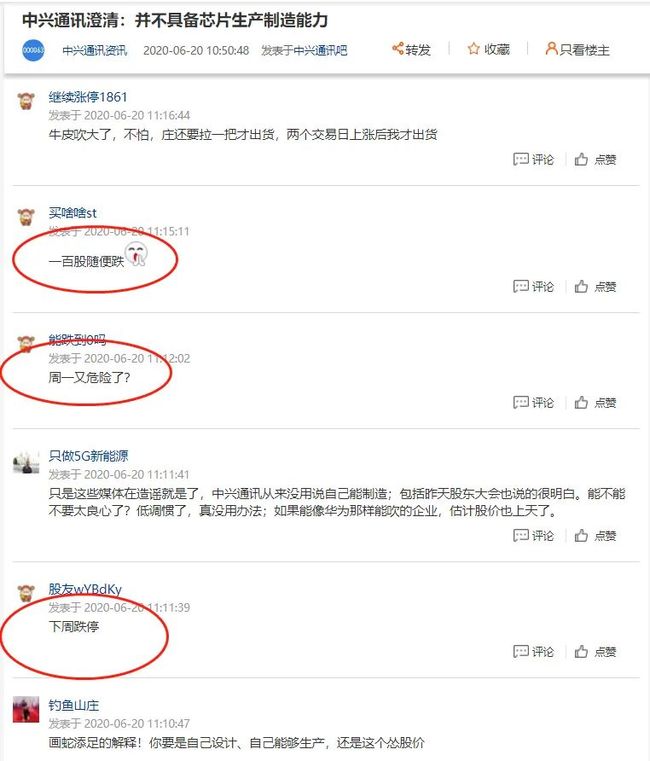650x761 pixels.
Task: Click 评论 under 只做5G新能源's comment
Action: (533, 535)
